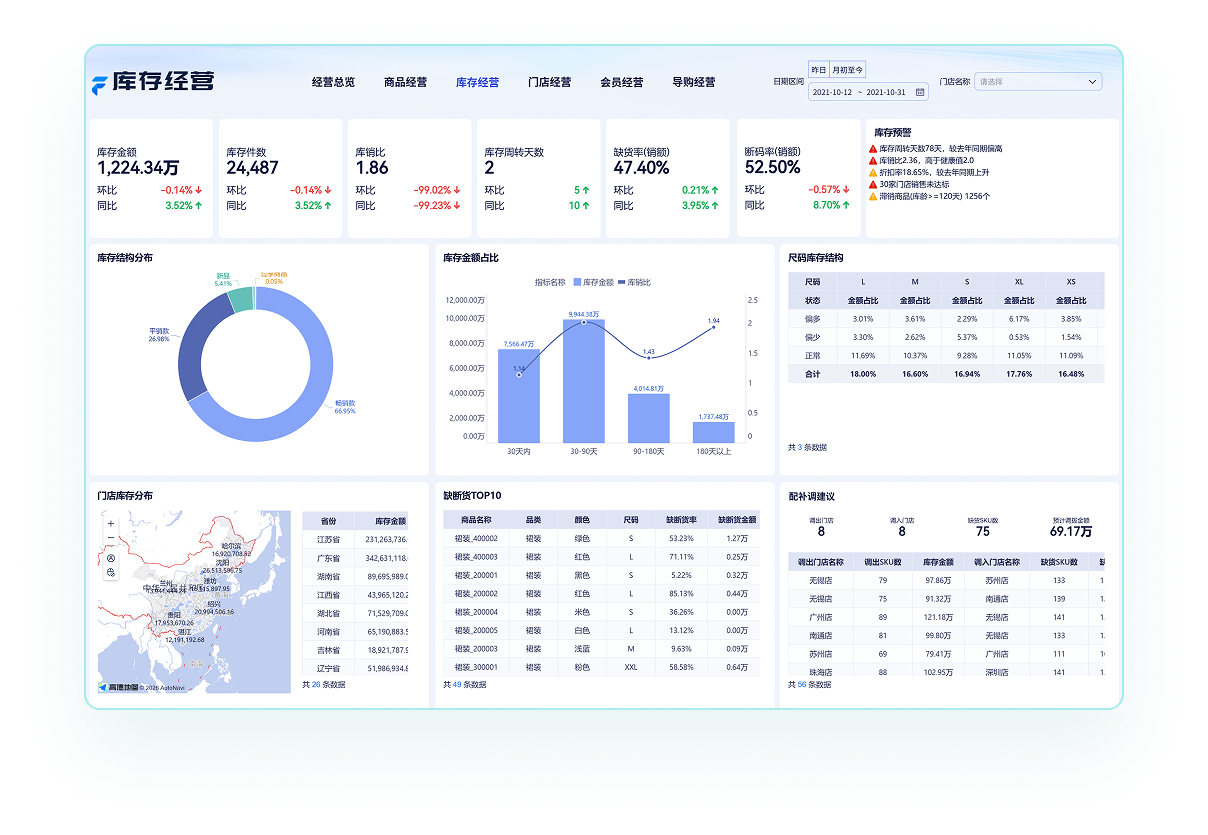Open the calendar picker icon
The width and height of the screenshot is (1208, 835).
tap(920, 92)
